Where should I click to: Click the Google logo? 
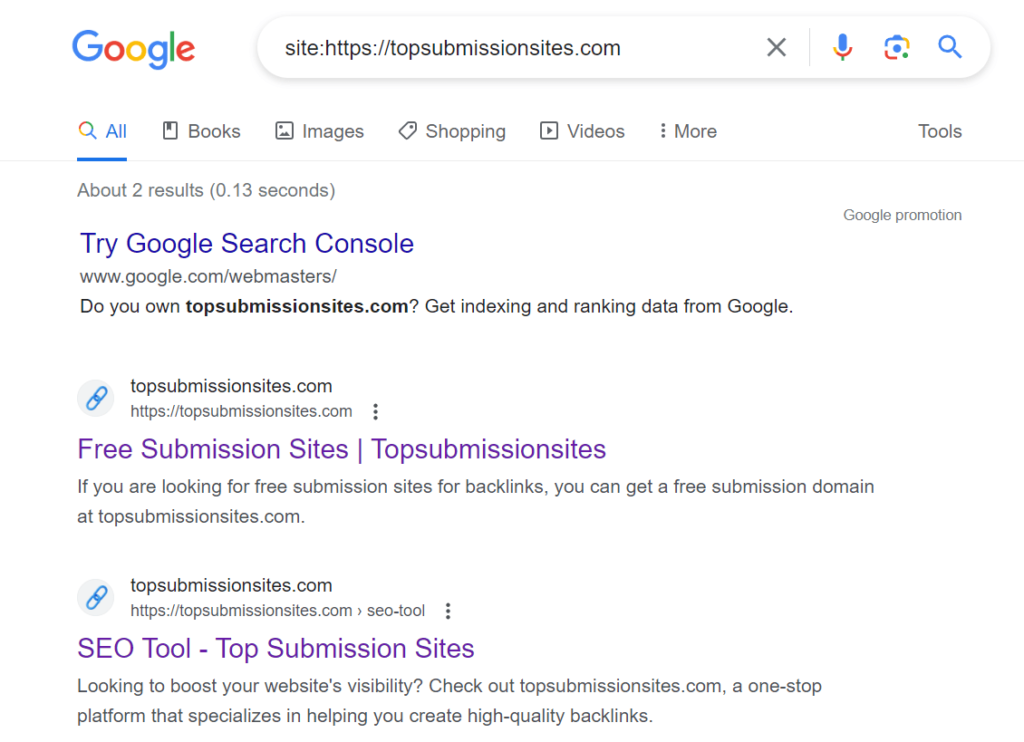pyautogui.click(x=133, y=48)
